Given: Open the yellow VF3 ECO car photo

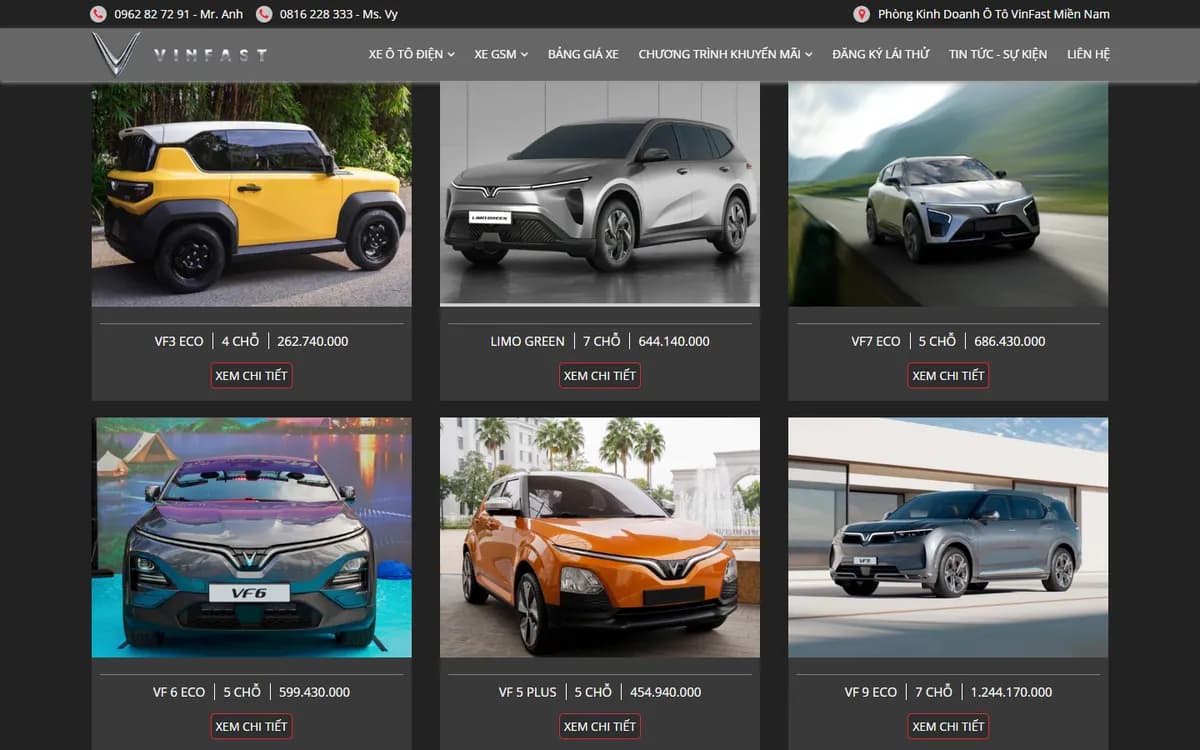Looking at the screenshot, I should pyautogui.click(x=251, y=194).
